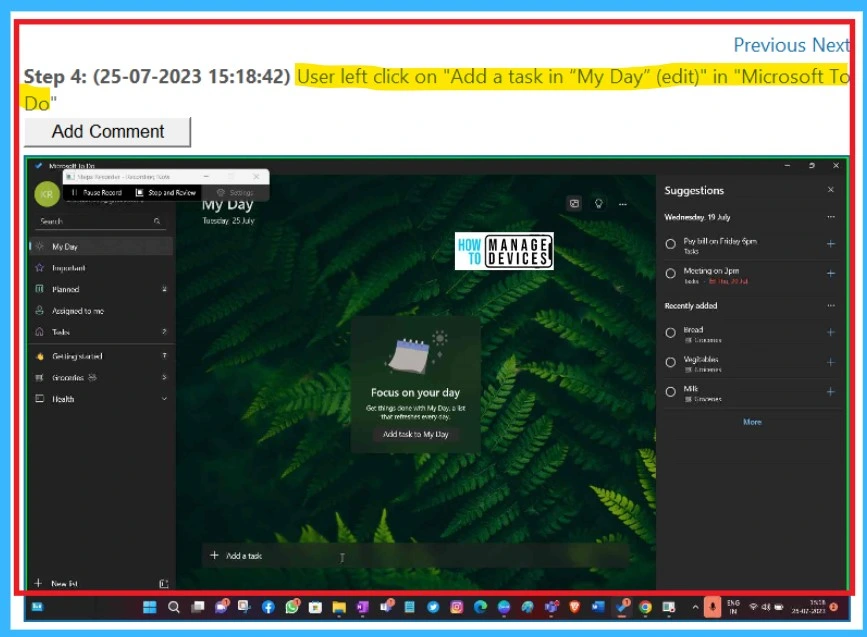Viewport: 867px width, 637px height.
Task: Open Brave browser from the taskbar
Action: pos(574,607)
